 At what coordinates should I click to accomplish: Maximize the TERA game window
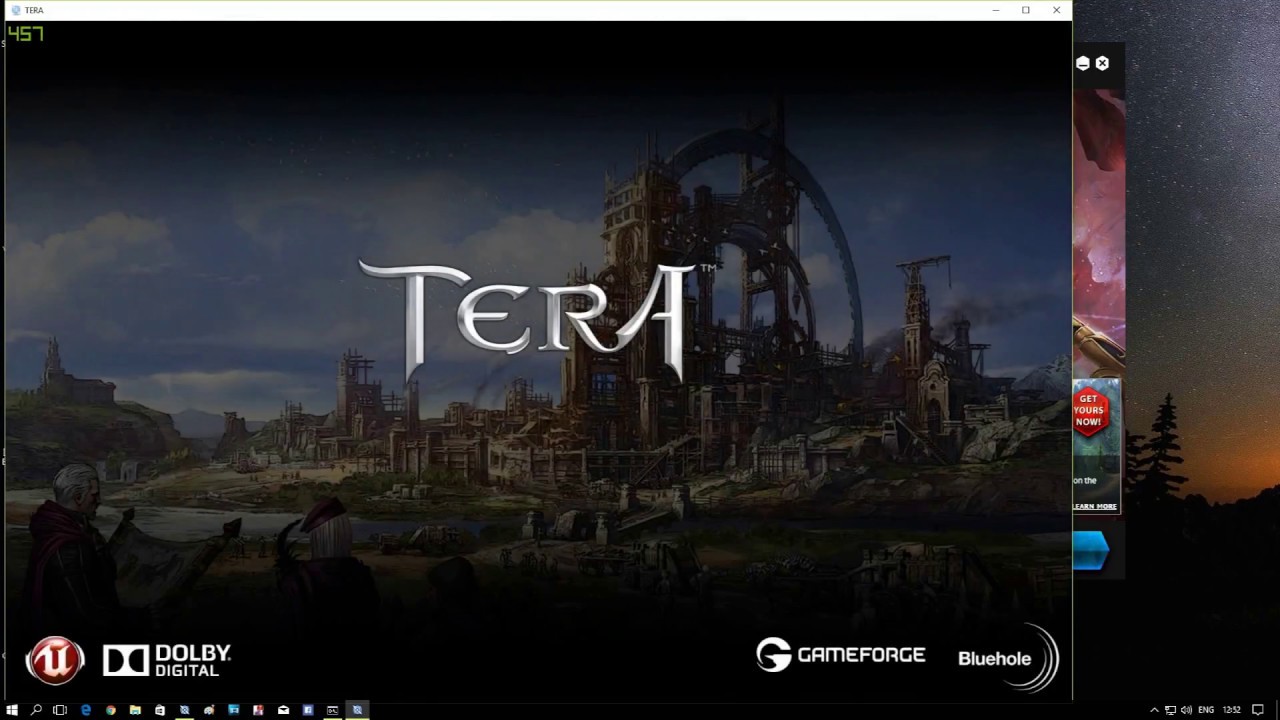(1026, 10)
